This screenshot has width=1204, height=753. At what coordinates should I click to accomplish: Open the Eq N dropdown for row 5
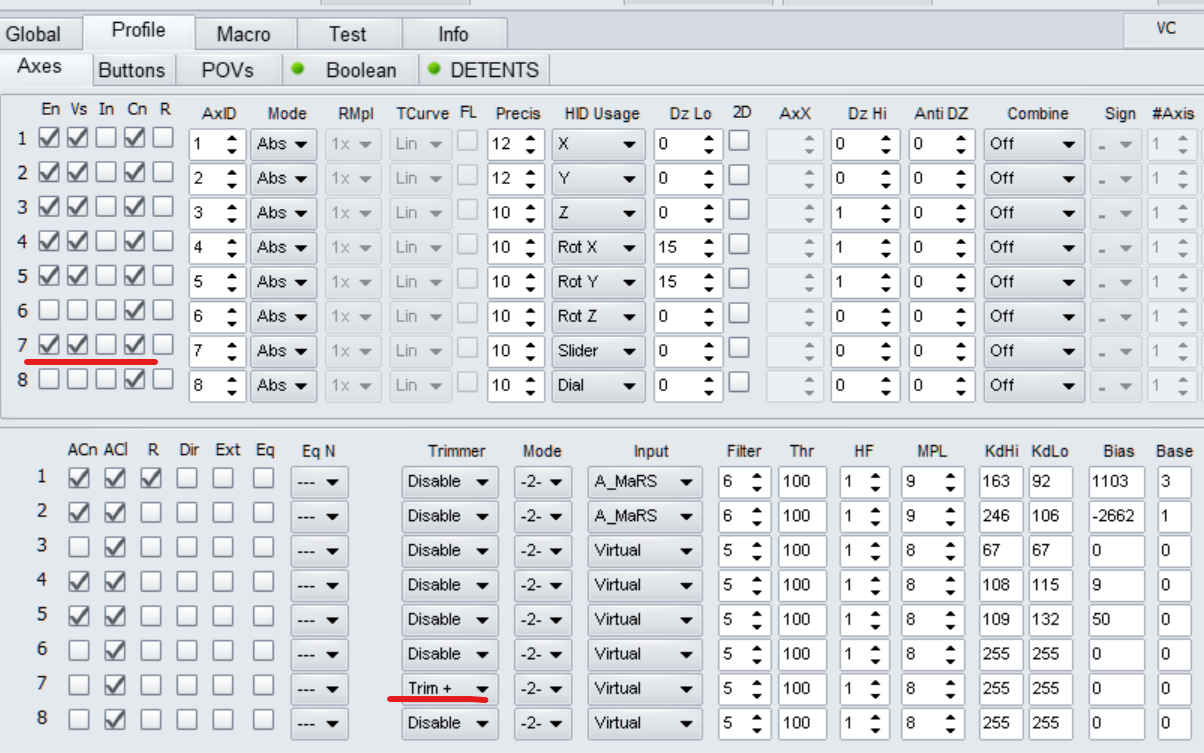point(319,620)
